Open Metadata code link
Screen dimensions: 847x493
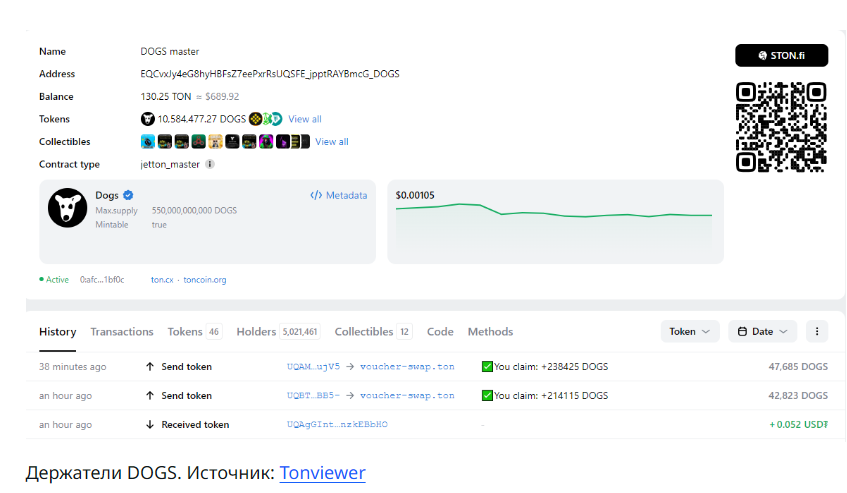tap(339, 195)
